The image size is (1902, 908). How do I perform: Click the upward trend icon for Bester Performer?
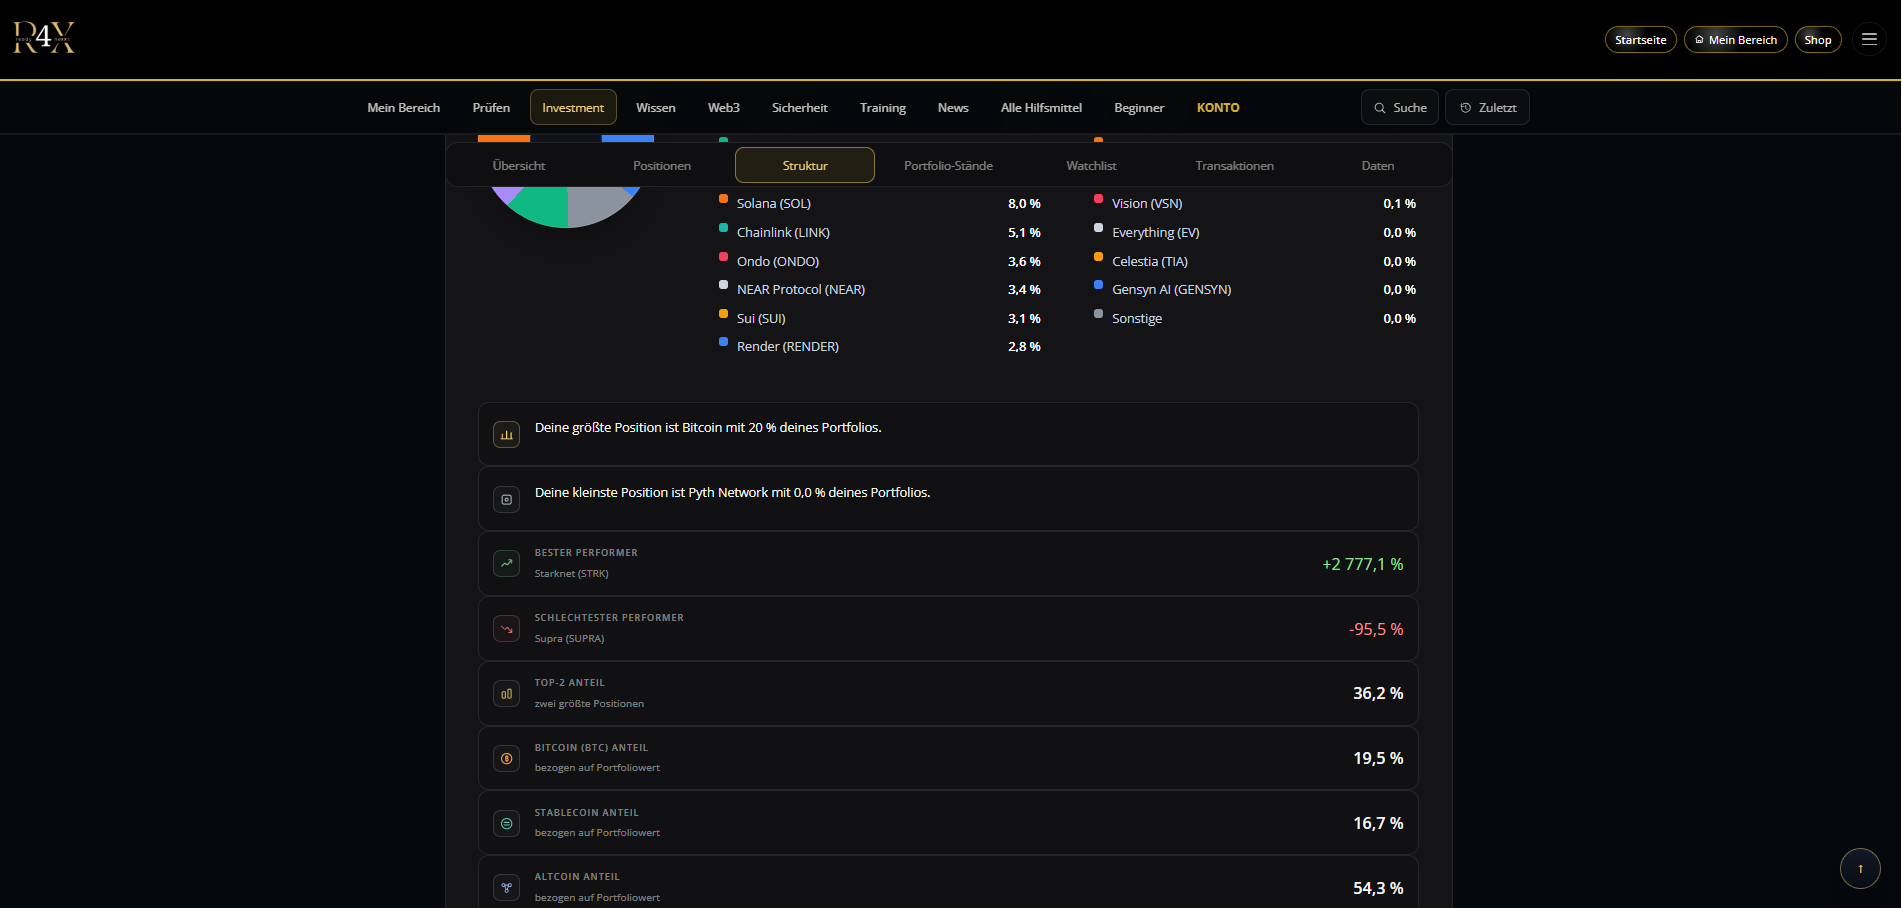click(x=507, y=563)
